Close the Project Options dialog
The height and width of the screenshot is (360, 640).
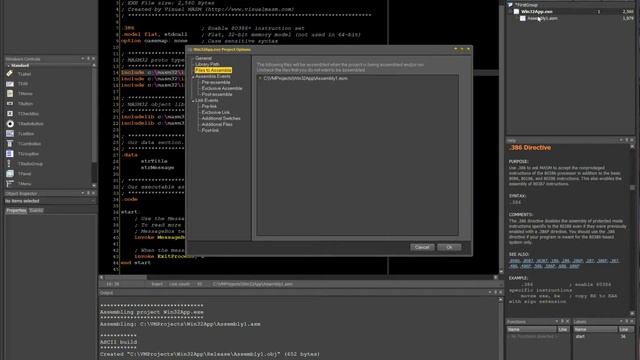tap(468, 49)
